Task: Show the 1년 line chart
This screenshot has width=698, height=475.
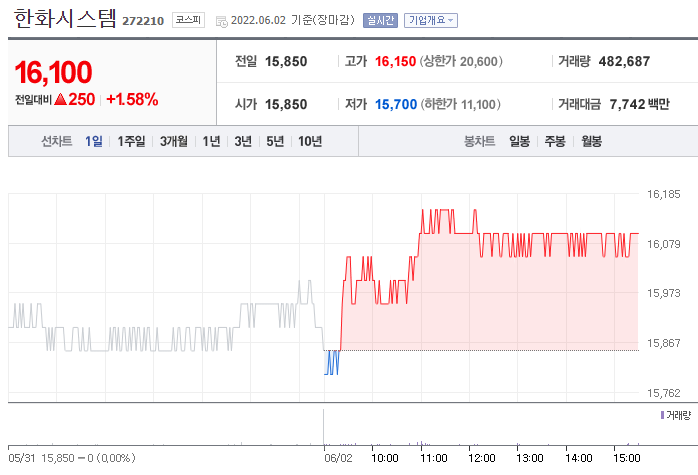Action: click(x=211, y=141)
